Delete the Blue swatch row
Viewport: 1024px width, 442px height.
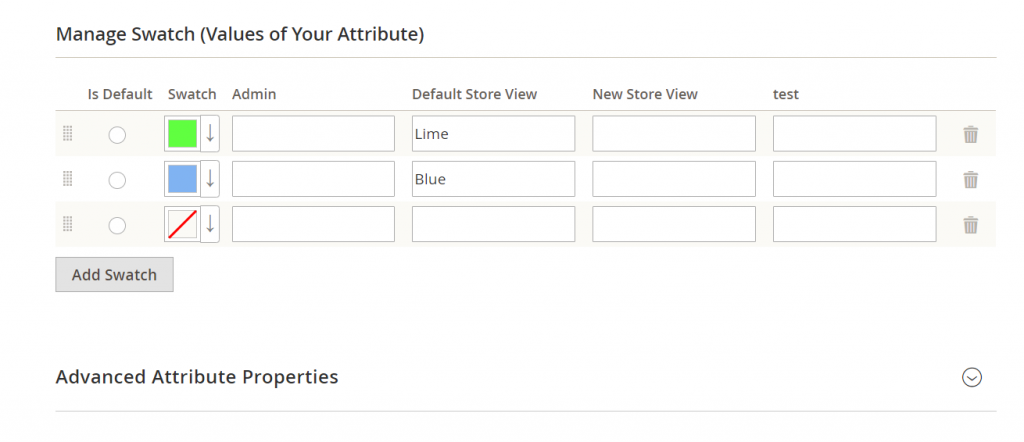click(x=970, y=180)
